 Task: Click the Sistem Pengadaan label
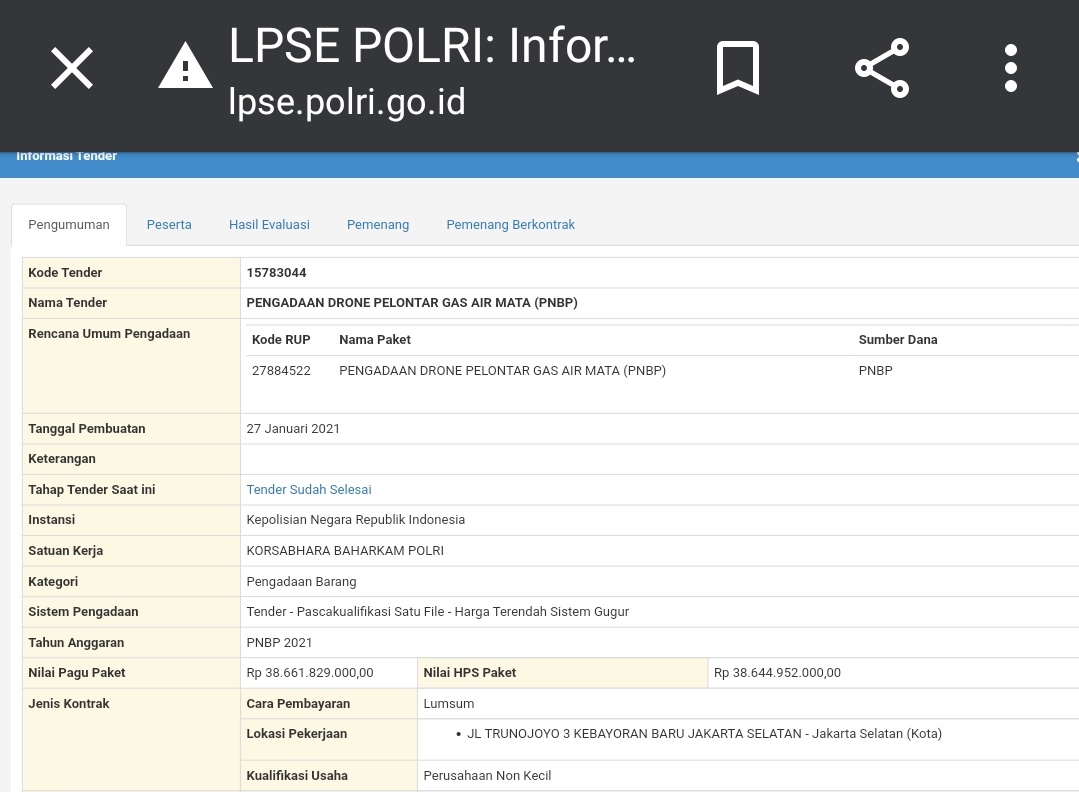point(83,612)
